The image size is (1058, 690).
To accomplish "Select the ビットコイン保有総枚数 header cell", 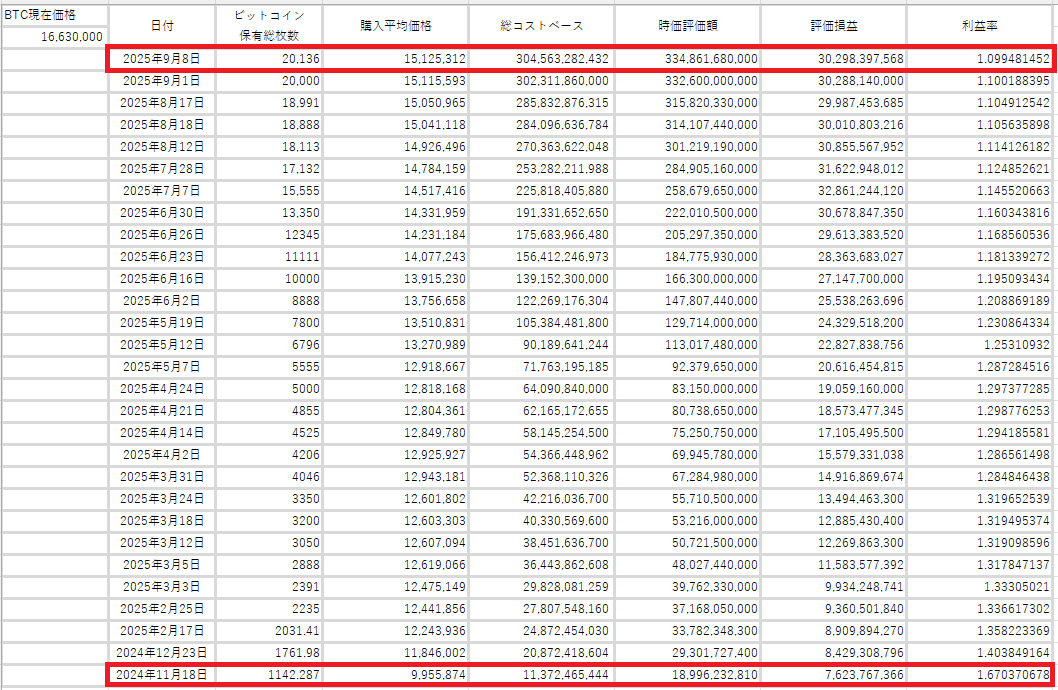I will pos(269,26).
